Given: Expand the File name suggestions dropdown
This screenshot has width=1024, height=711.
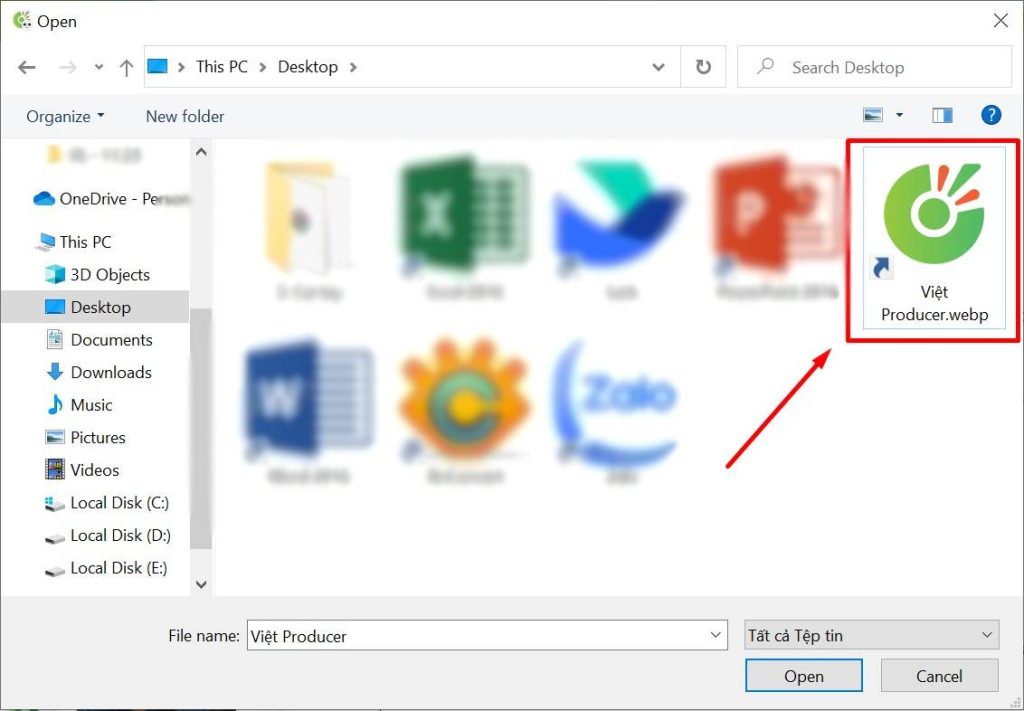Looking at the screenshot, I should (x=716, y=635).
